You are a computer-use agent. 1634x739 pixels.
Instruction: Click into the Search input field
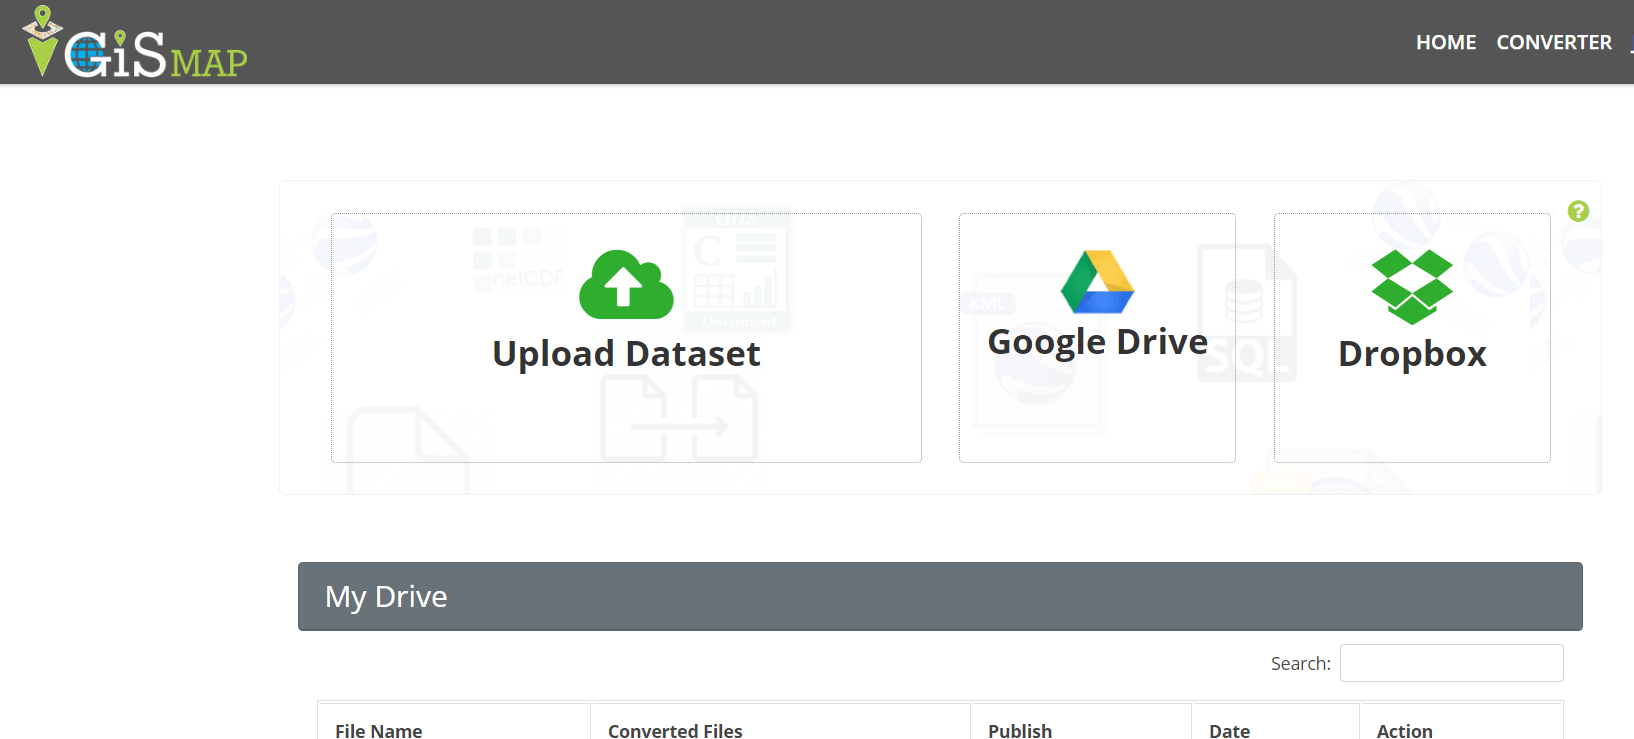point(1451,663)
